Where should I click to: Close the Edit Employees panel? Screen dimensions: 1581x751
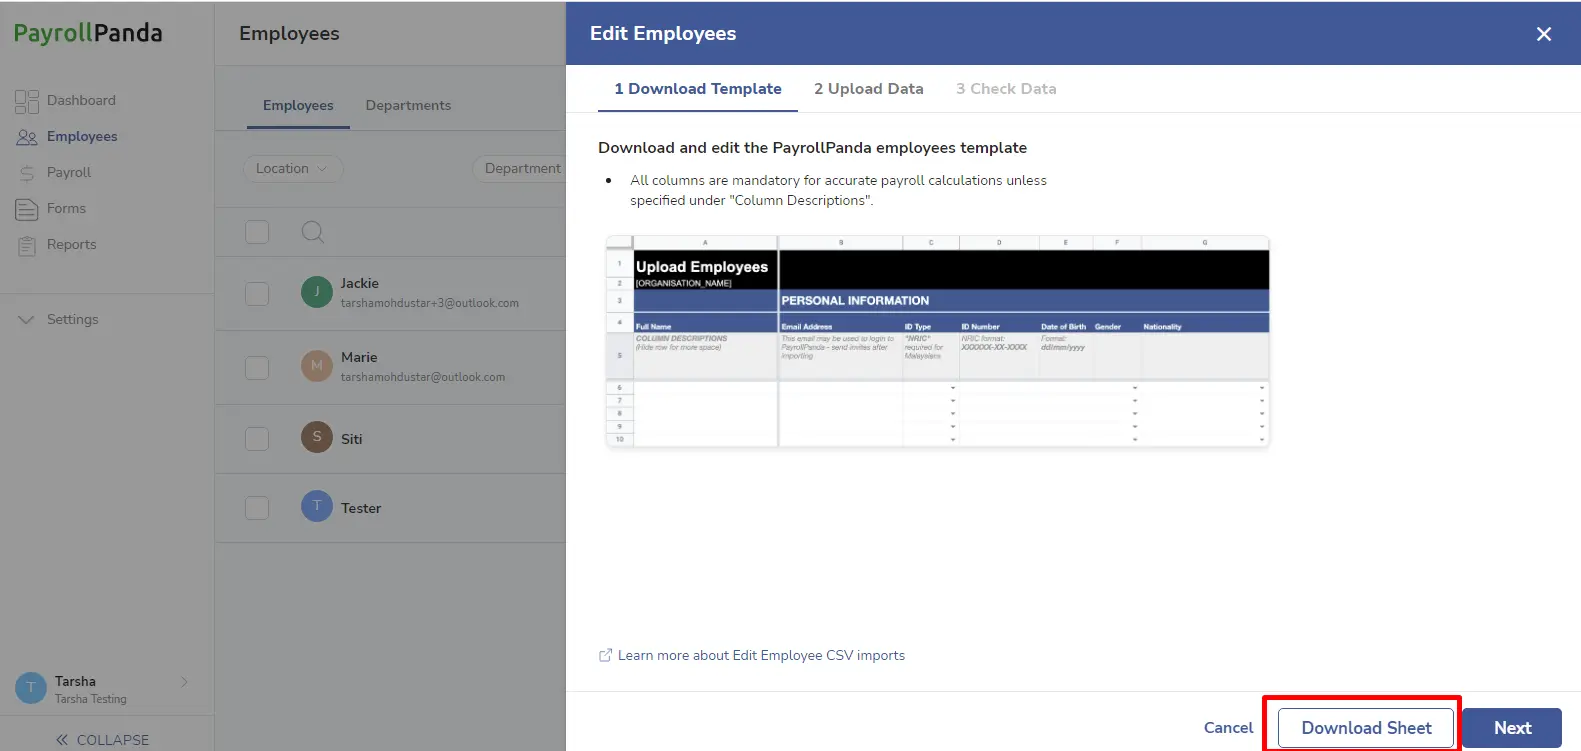point(1544,34)
